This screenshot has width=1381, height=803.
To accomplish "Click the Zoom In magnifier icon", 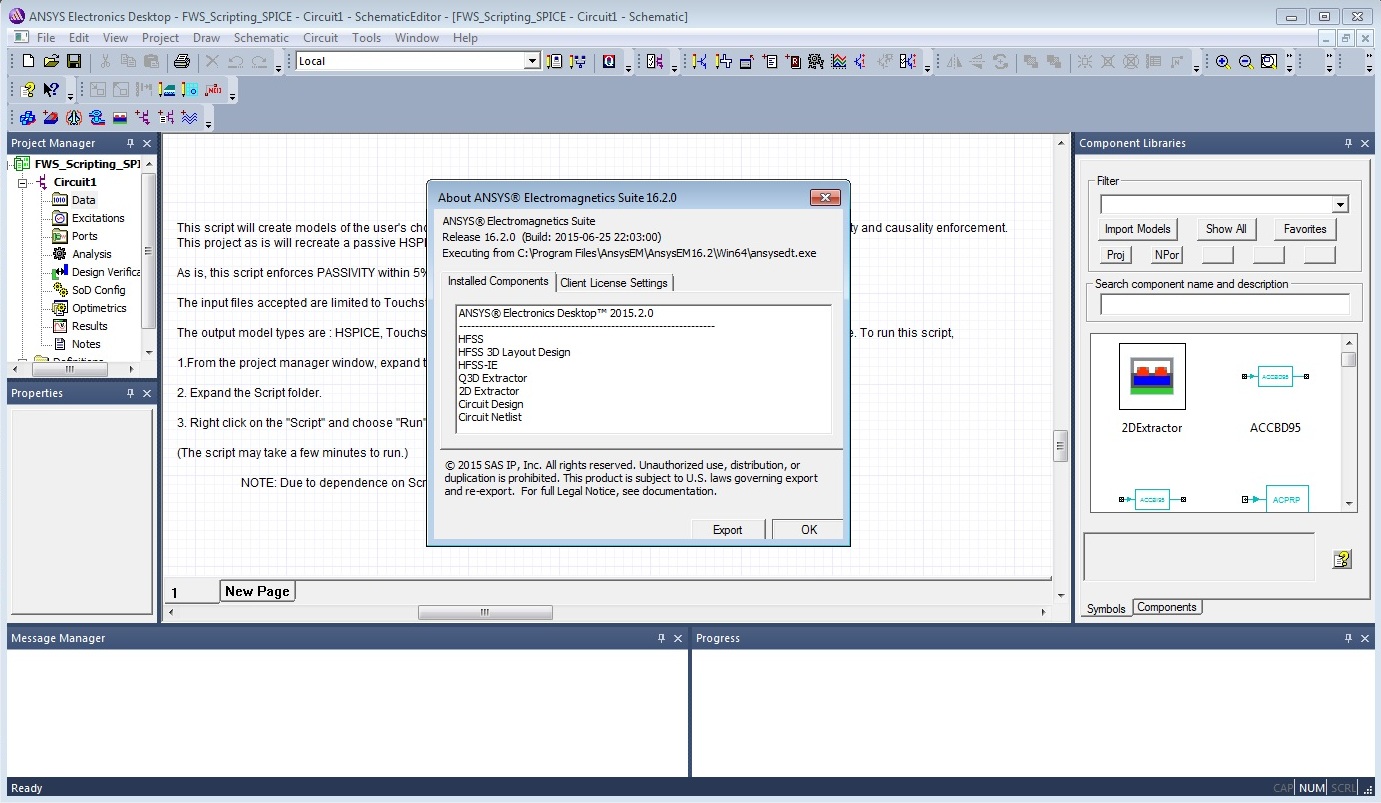I will 1223,61.
